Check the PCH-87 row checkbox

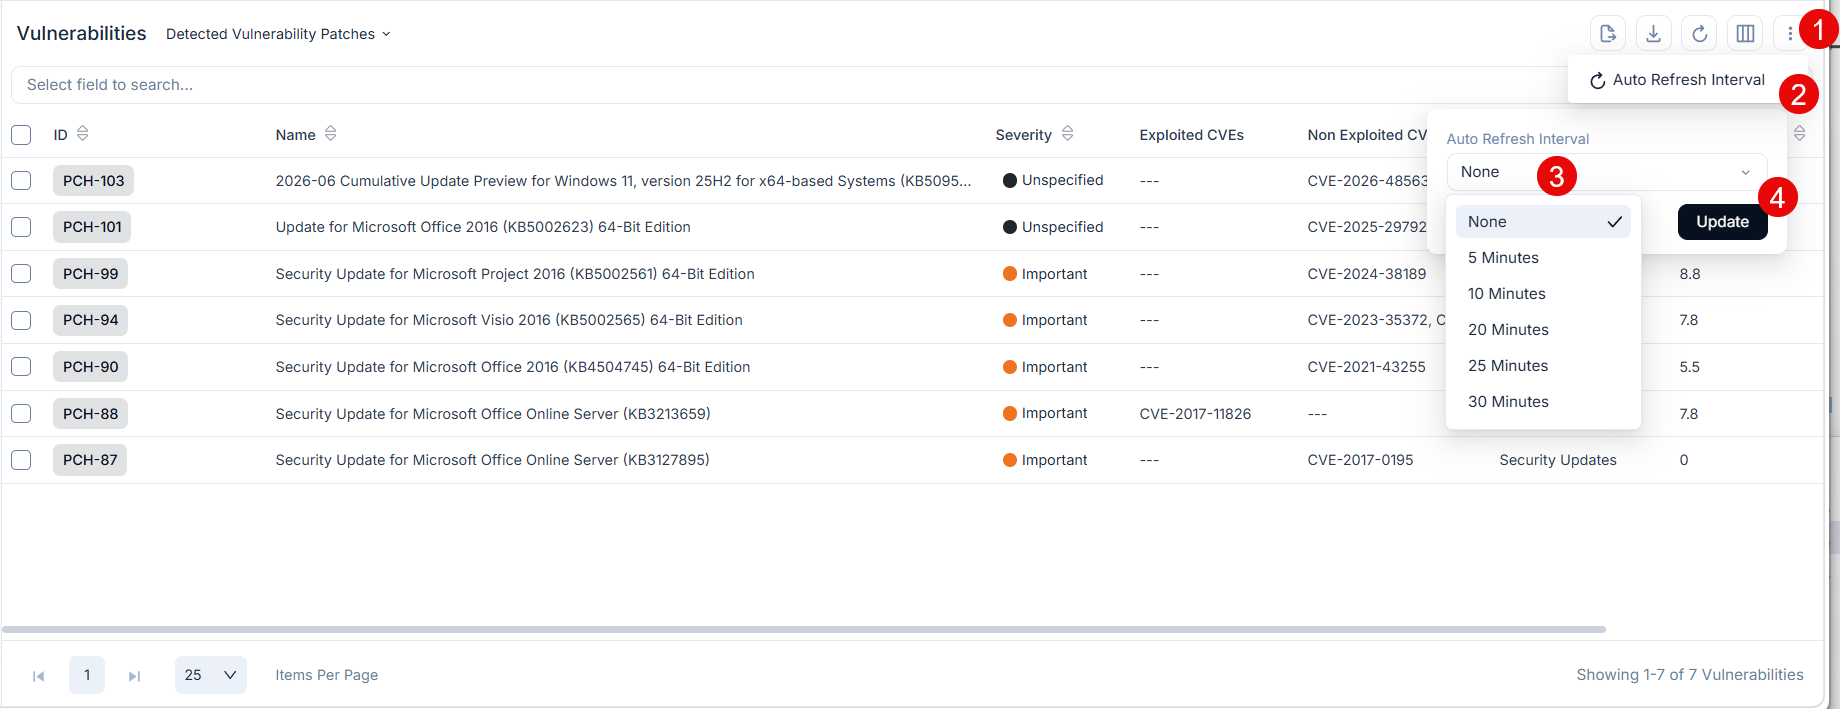pos(21,460)
